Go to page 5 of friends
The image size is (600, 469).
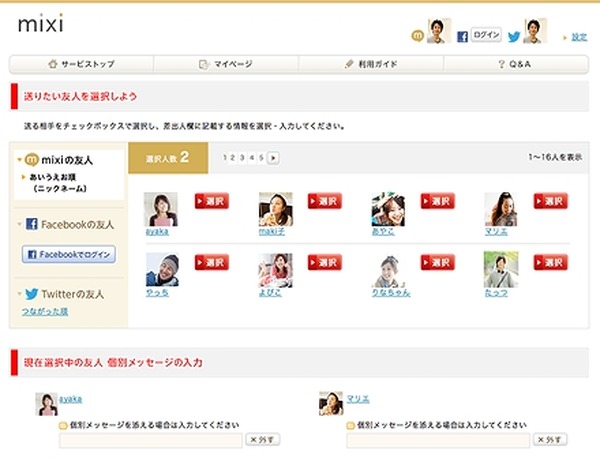(x=261, y=158)
